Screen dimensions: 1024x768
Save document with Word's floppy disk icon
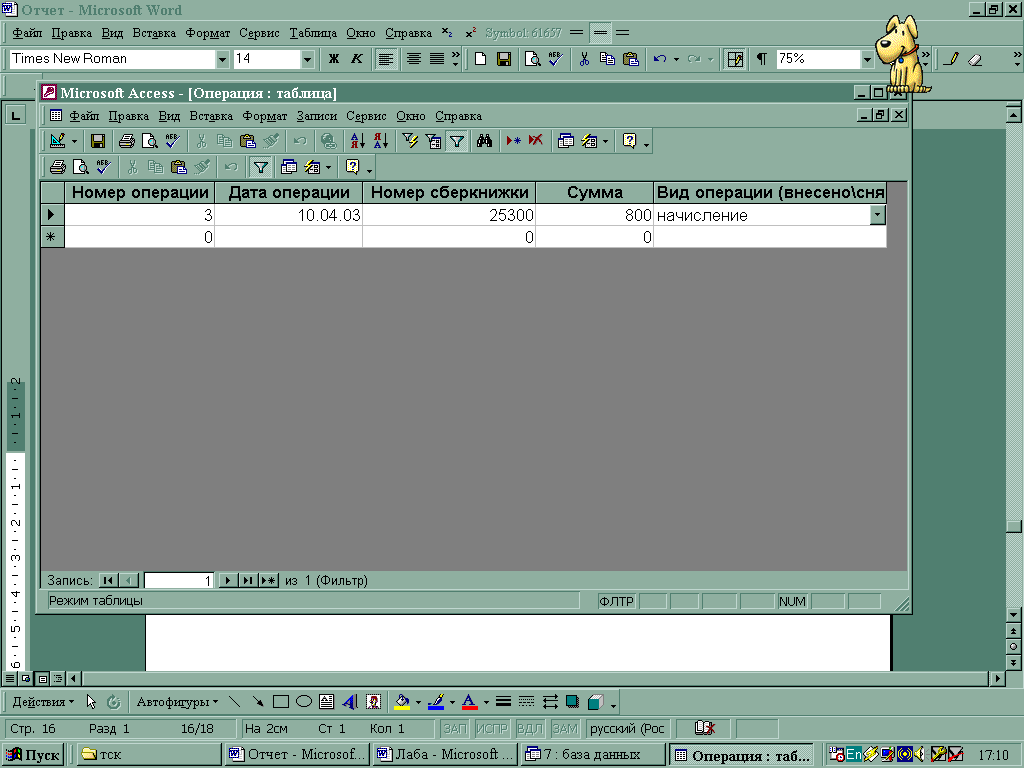point(504,59)
